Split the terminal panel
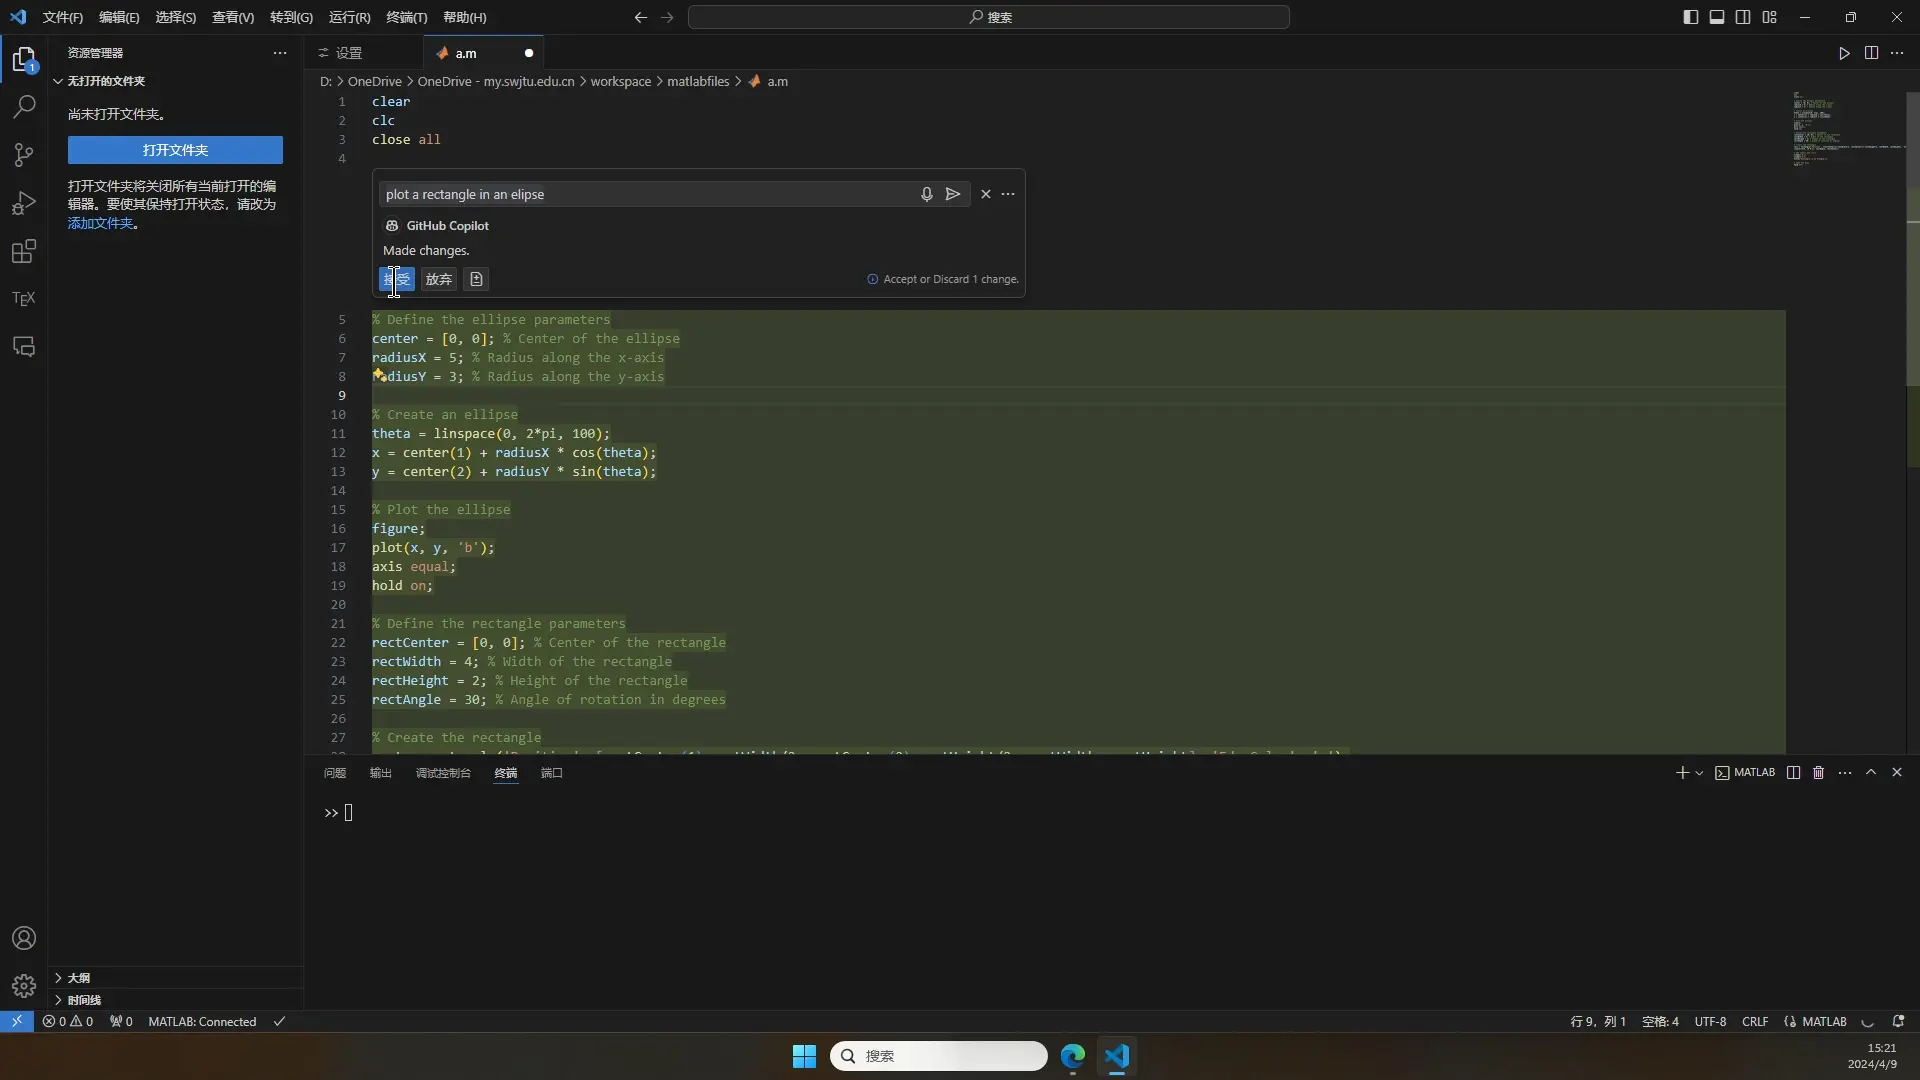The width and height of the screenshot is (1920, 1080). [1793, 772]
